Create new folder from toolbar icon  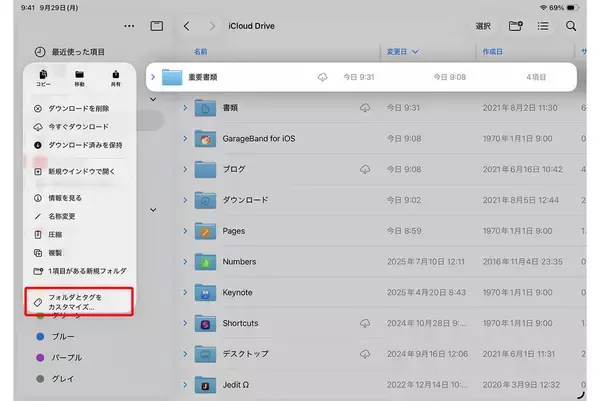point(515,26)
